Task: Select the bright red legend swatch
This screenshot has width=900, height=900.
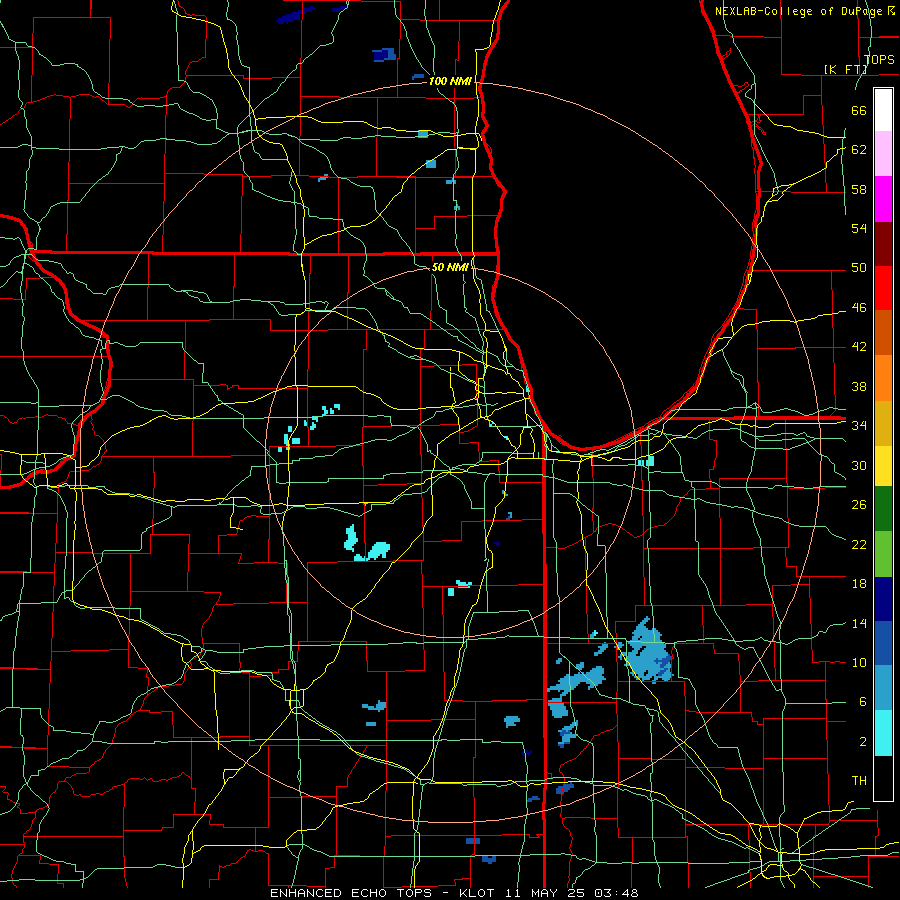Action: (x=883, y=288)
